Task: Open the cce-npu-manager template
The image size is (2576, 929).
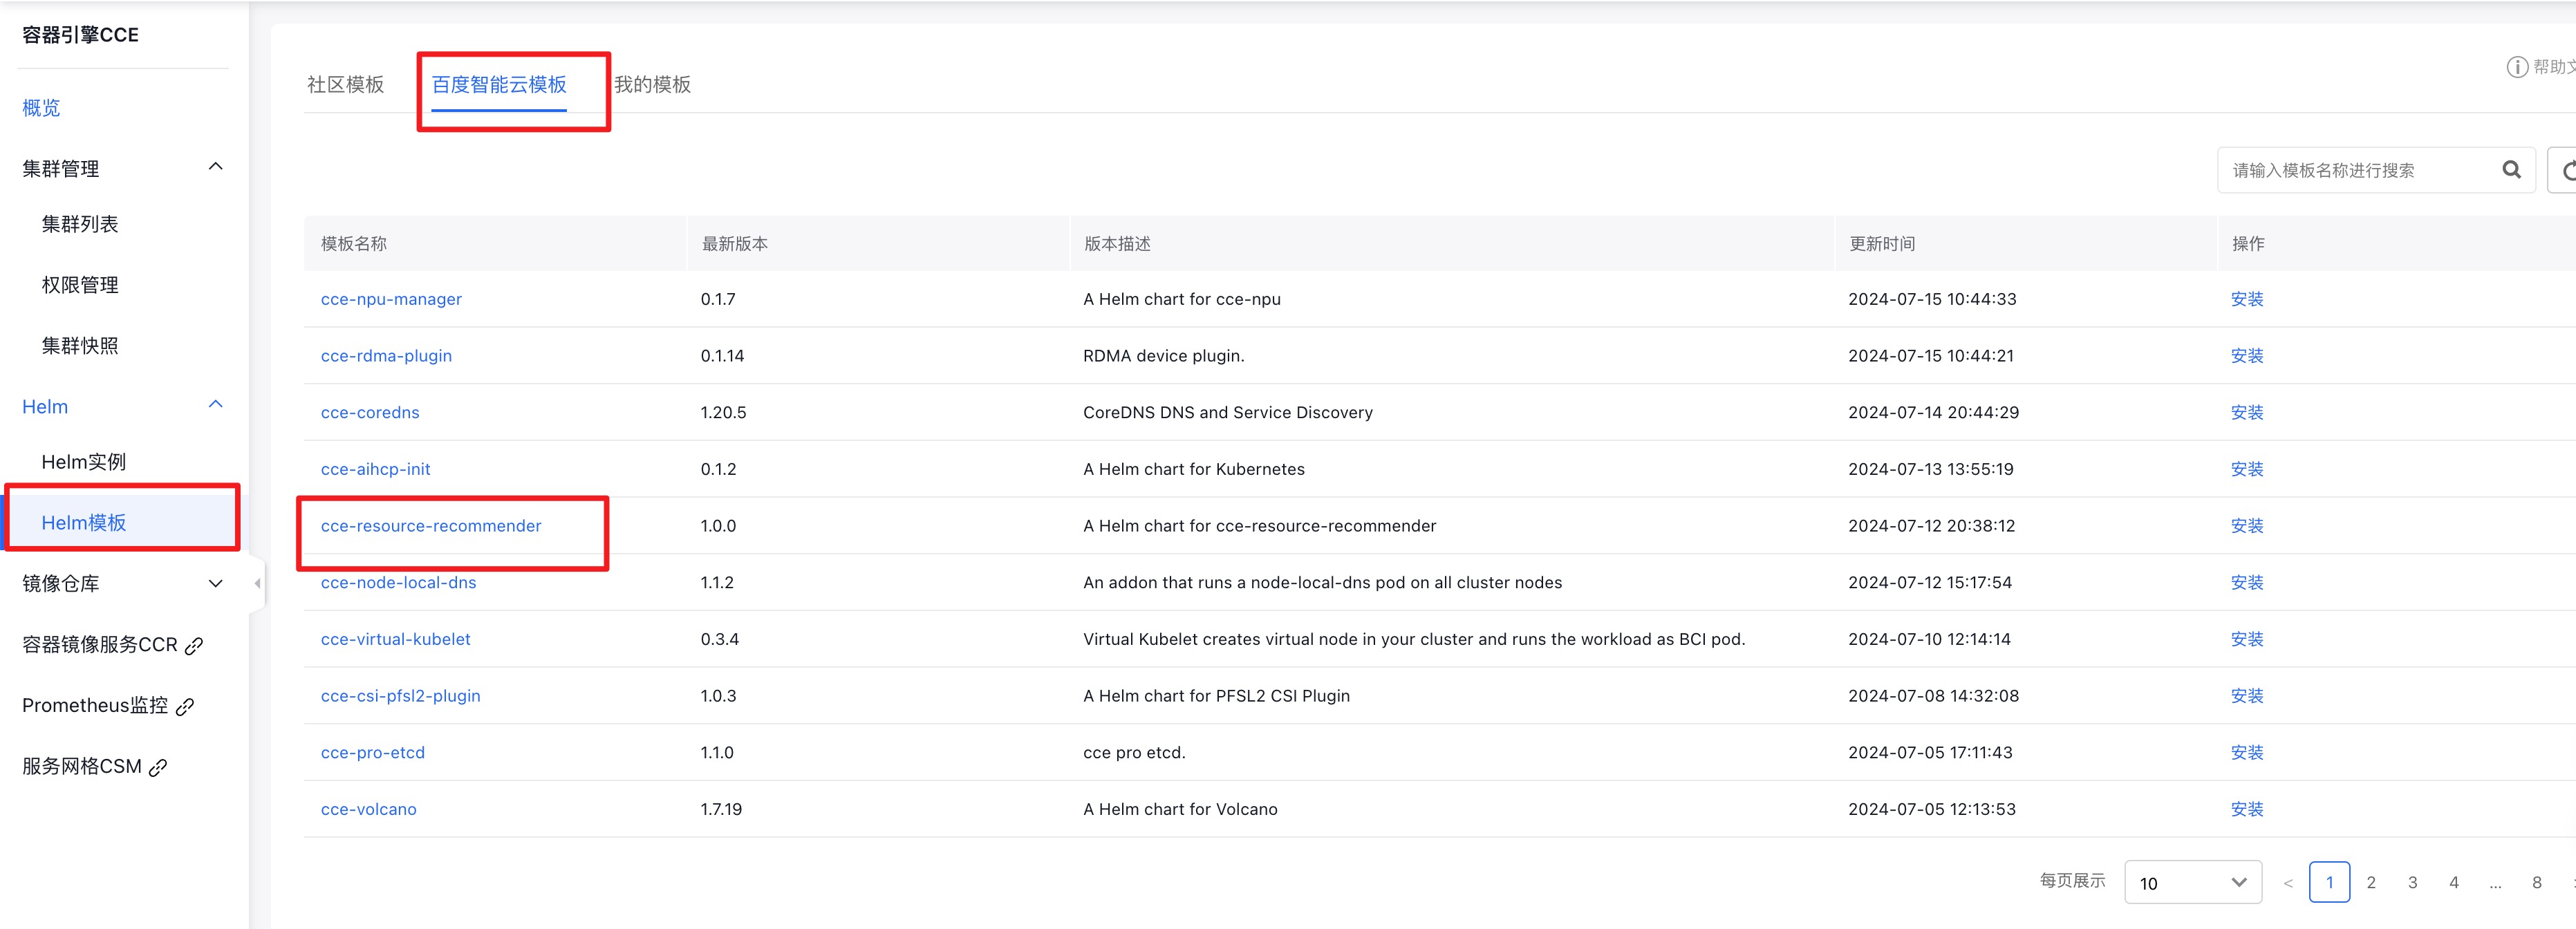Action: (391, 299)
